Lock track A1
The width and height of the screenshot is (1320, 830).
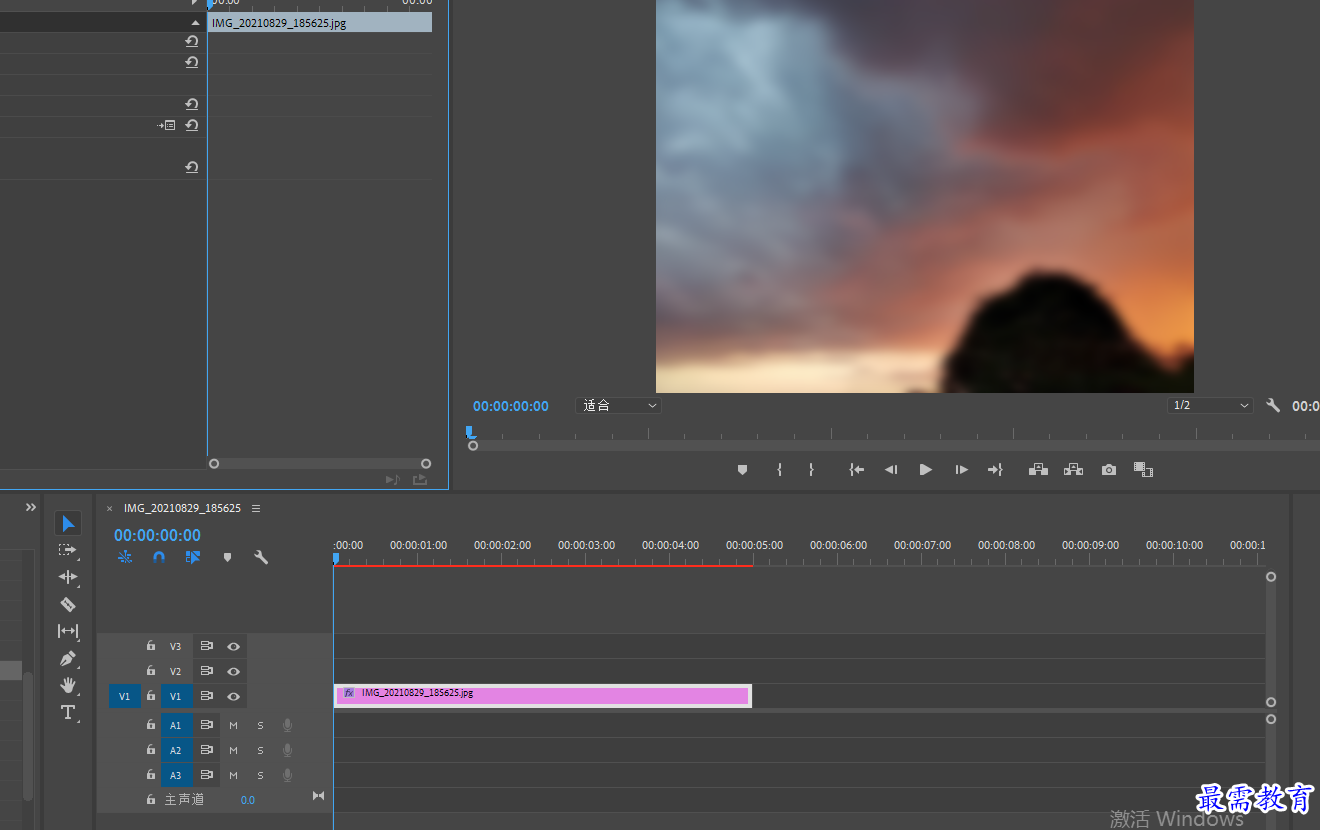click(151, 725)
